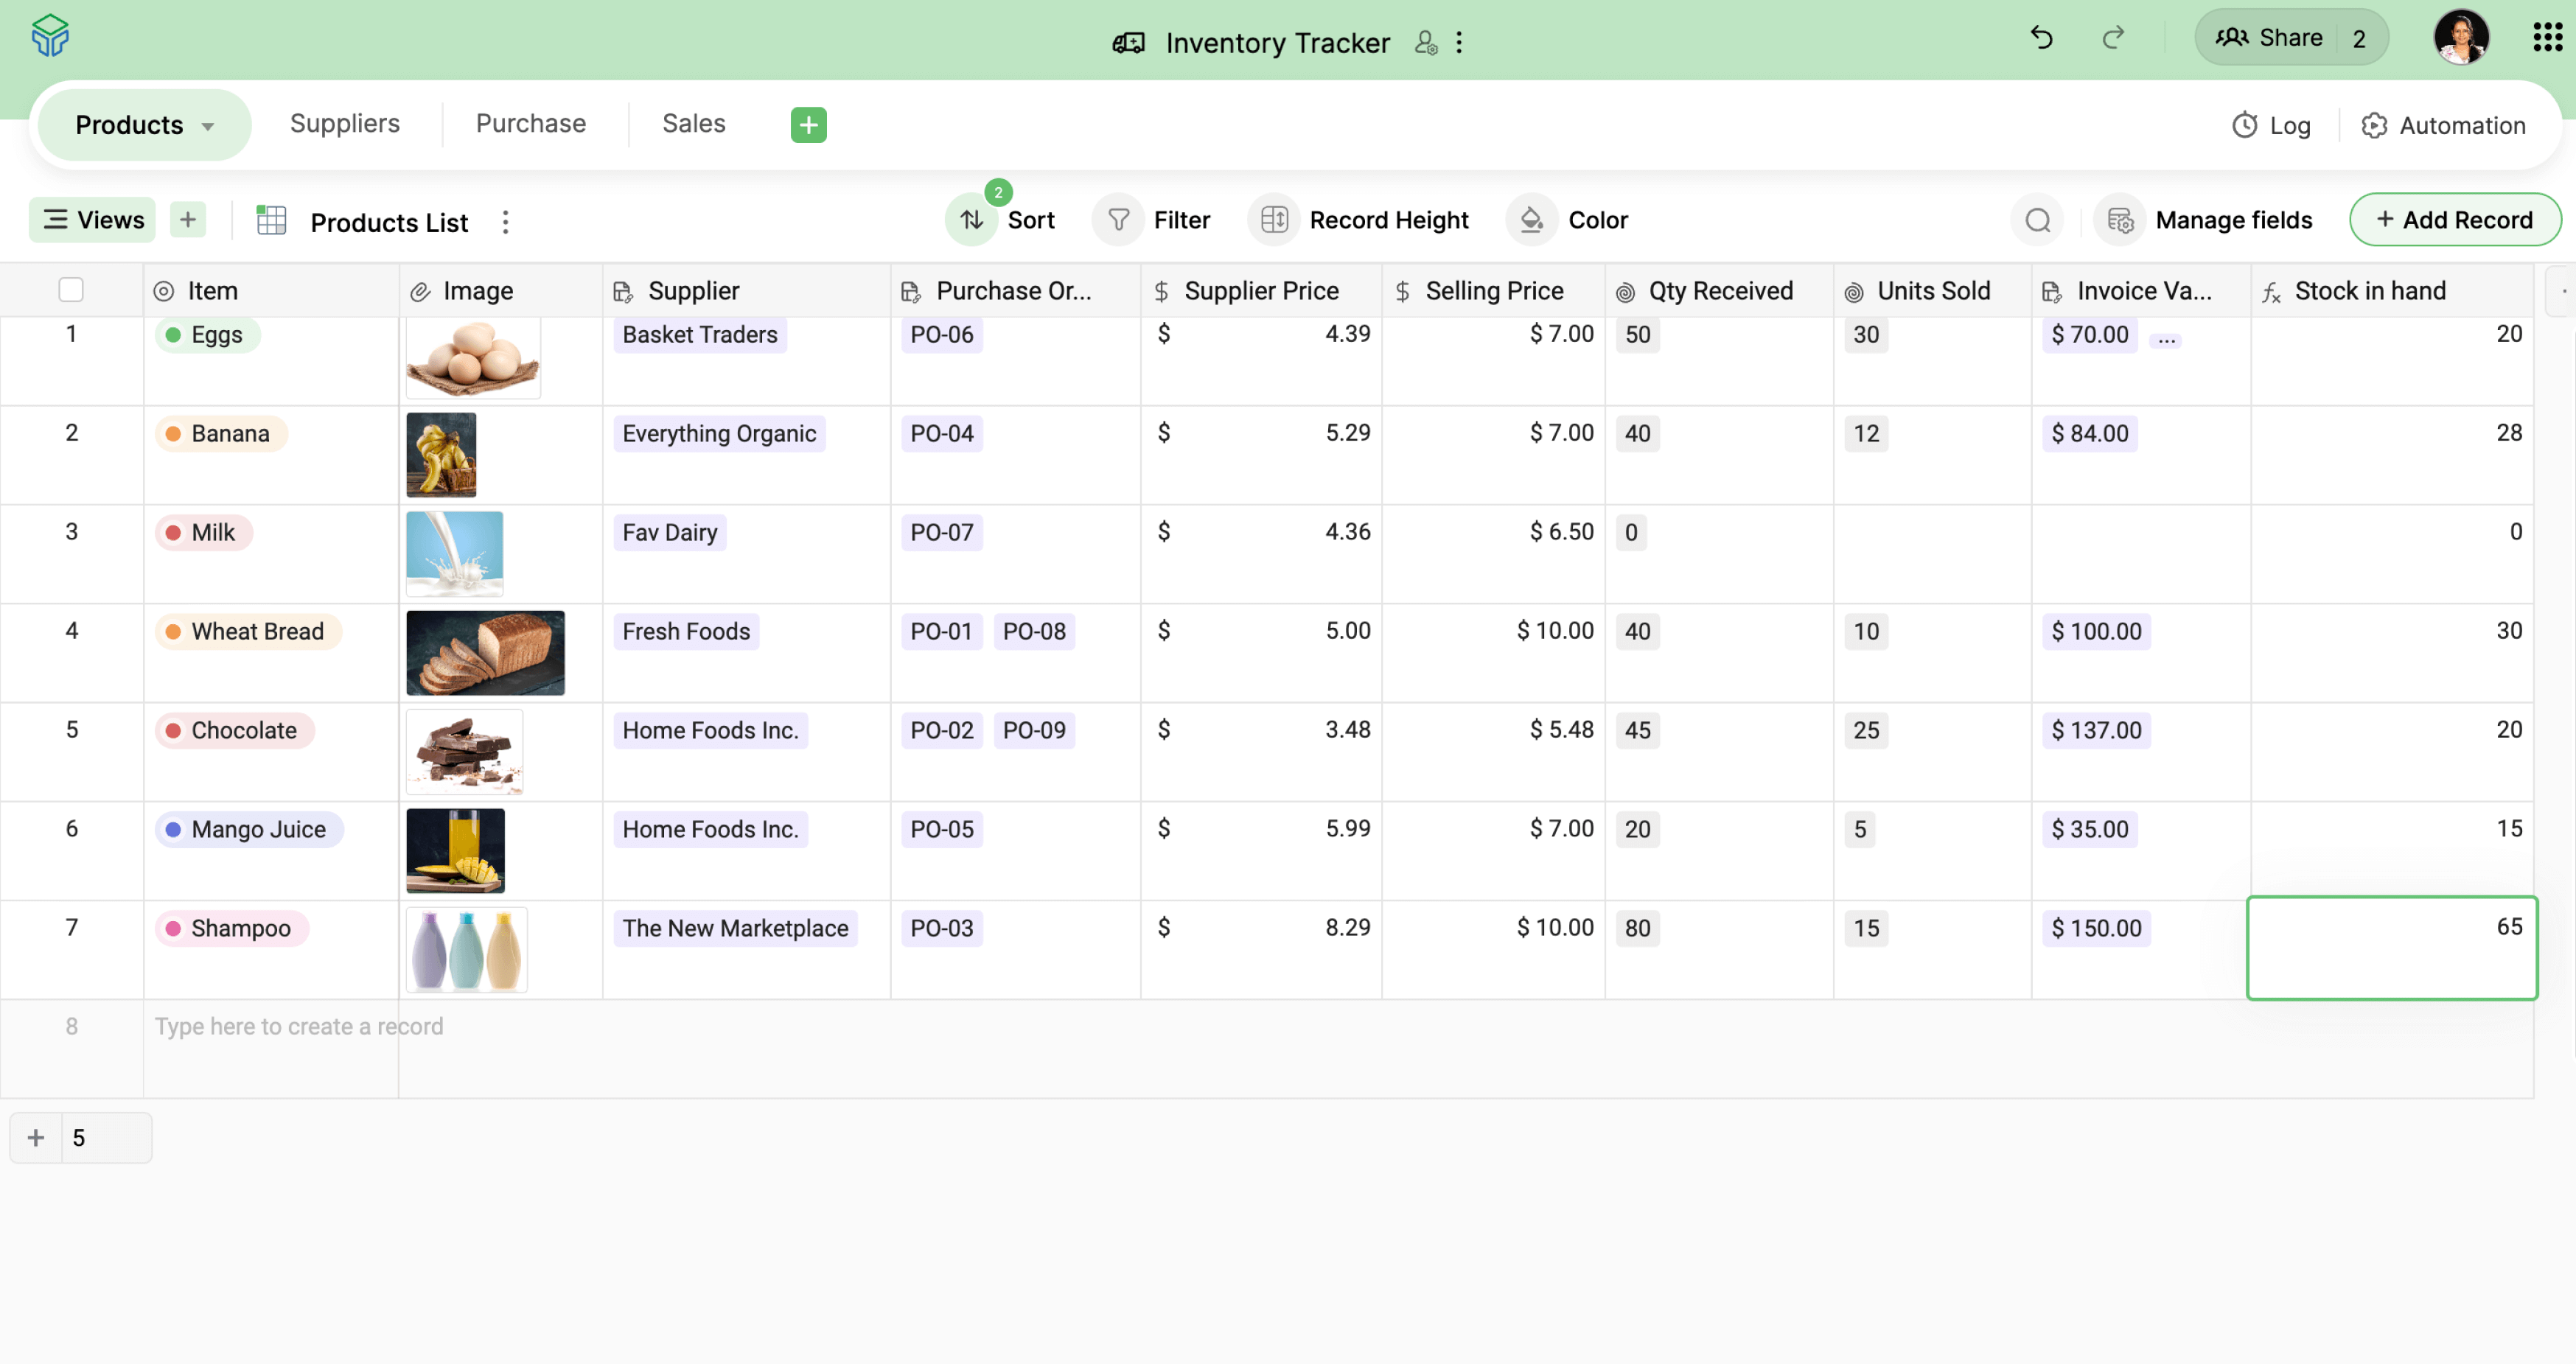Open the Wheat Bread image thumbnail

pos(485,652)
